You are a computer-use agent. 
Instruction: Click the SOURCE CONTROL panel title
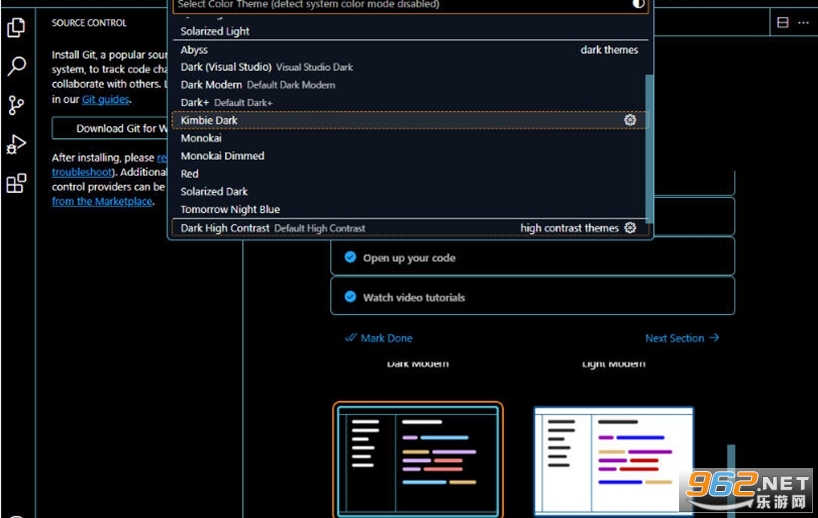(x=89, y=23)
